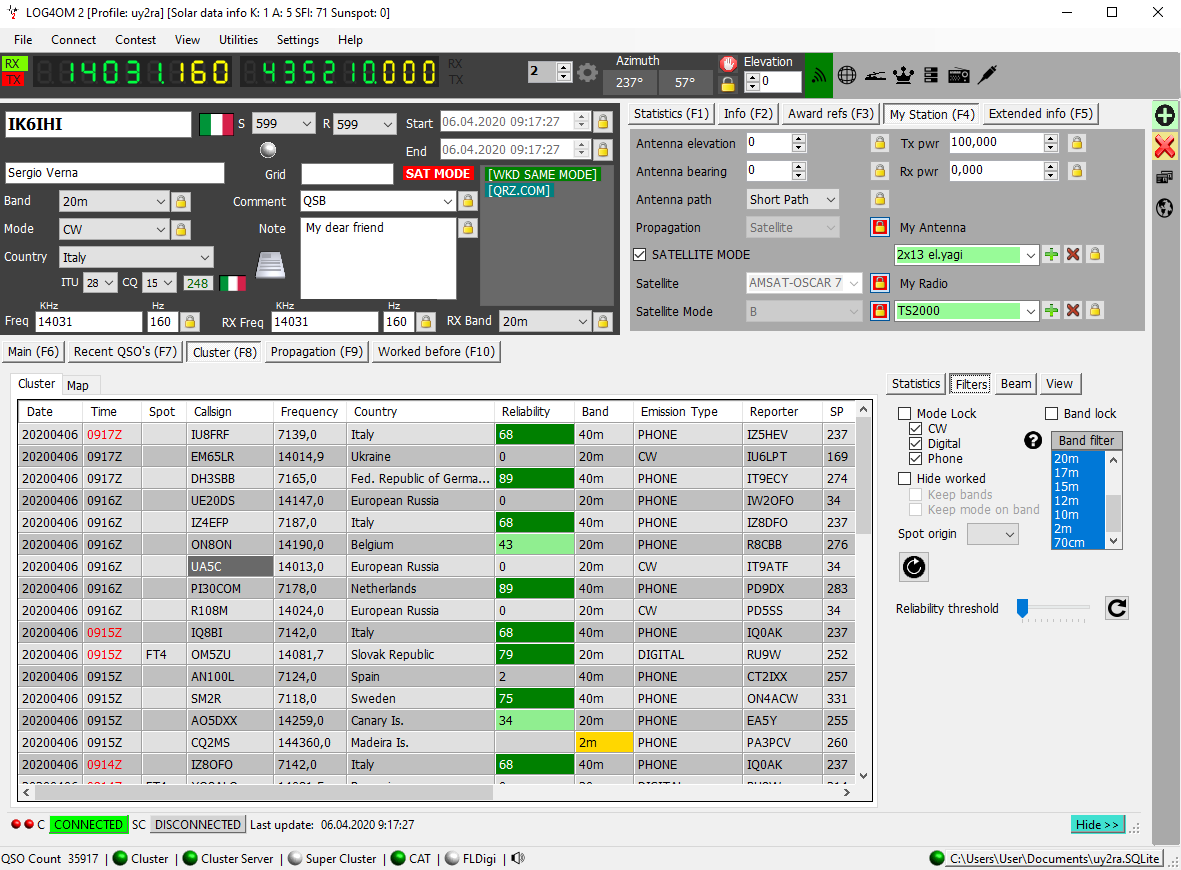Clear entry using the red X icon
1181x870 pixels.
click(x=1164, y=146)
